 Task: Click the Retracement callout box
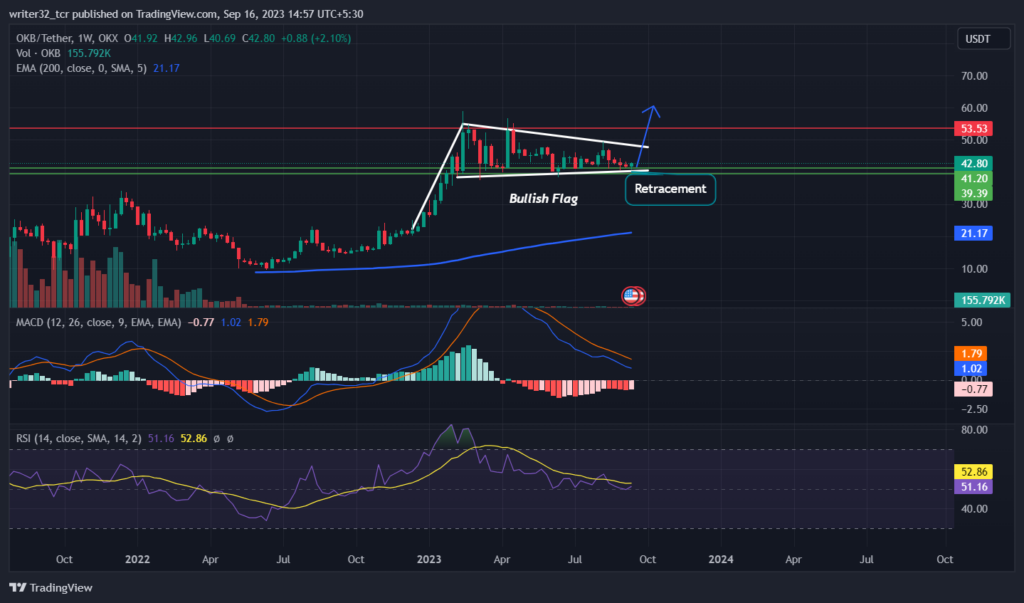pyautogui.click(x=670, y=189)
